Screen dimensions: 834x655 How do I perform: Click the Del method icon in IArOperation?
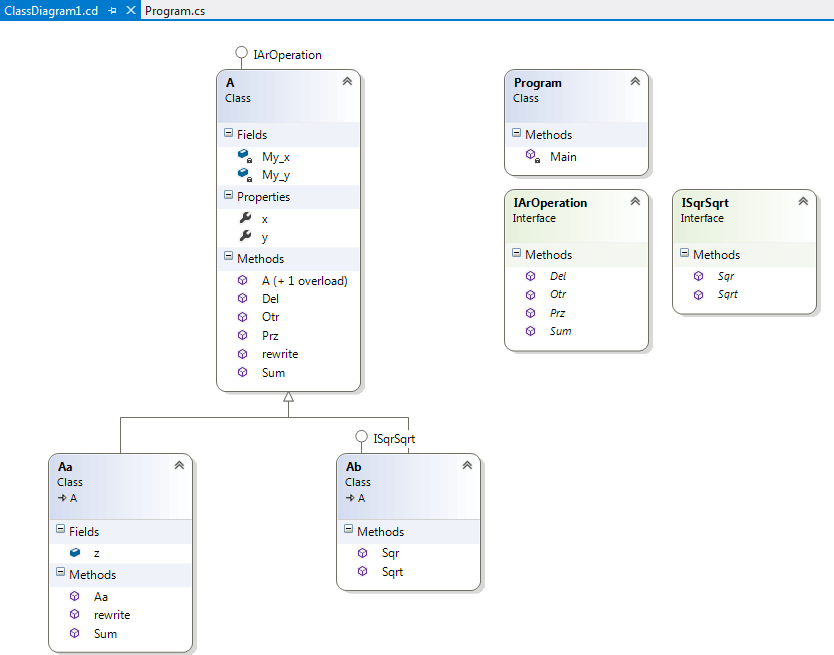pos(530,276)
